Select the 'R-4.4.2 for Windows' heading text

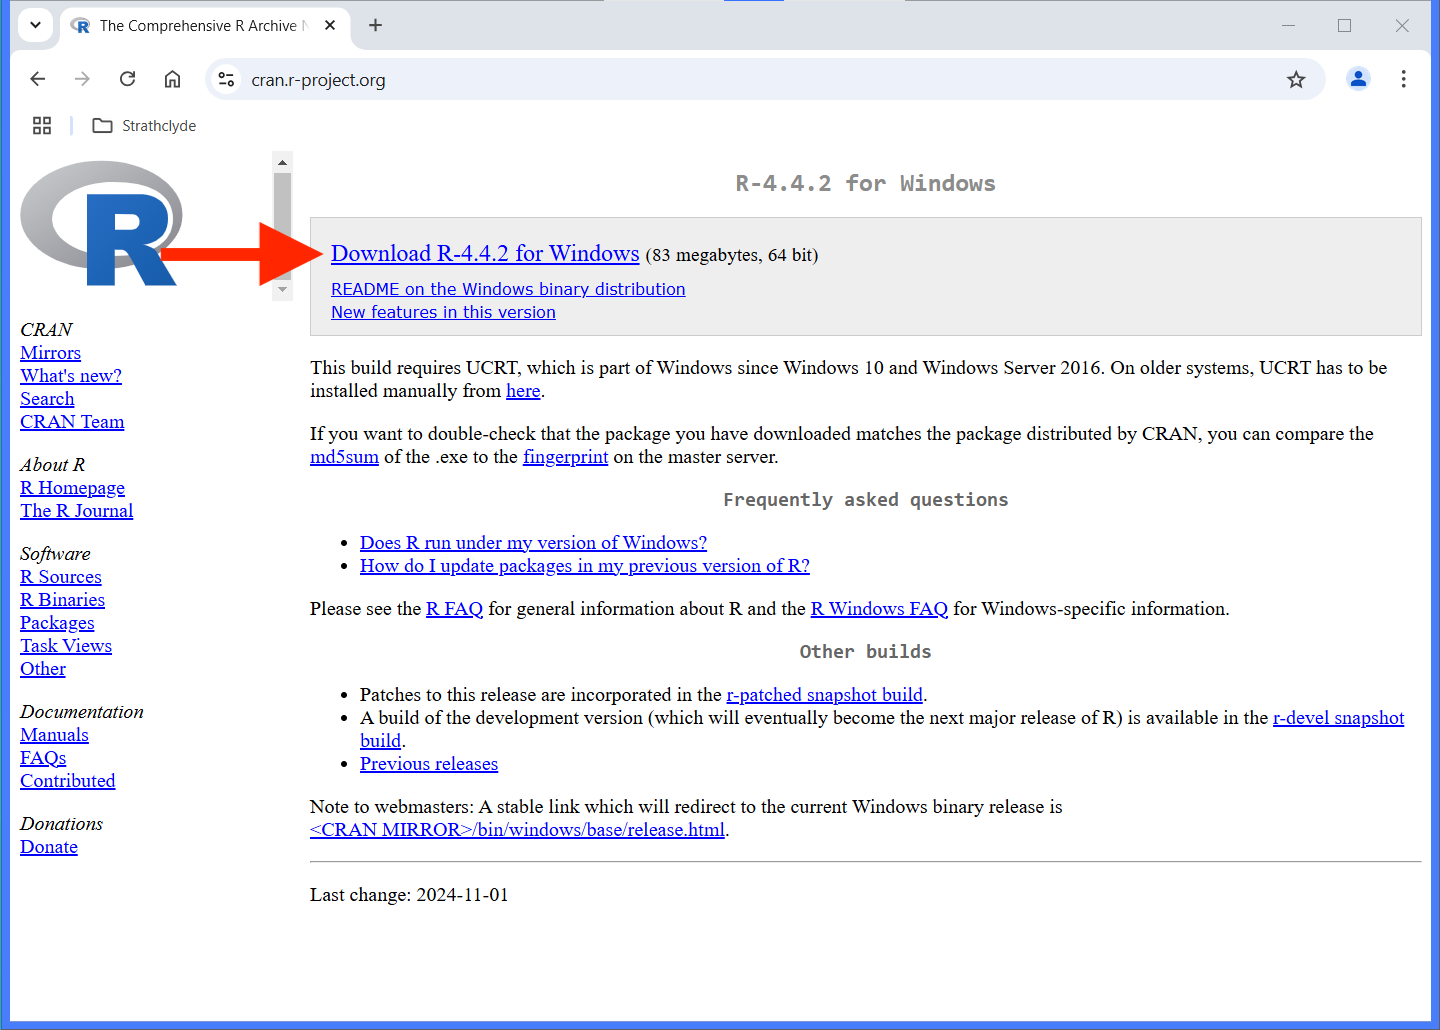point(865,183)
